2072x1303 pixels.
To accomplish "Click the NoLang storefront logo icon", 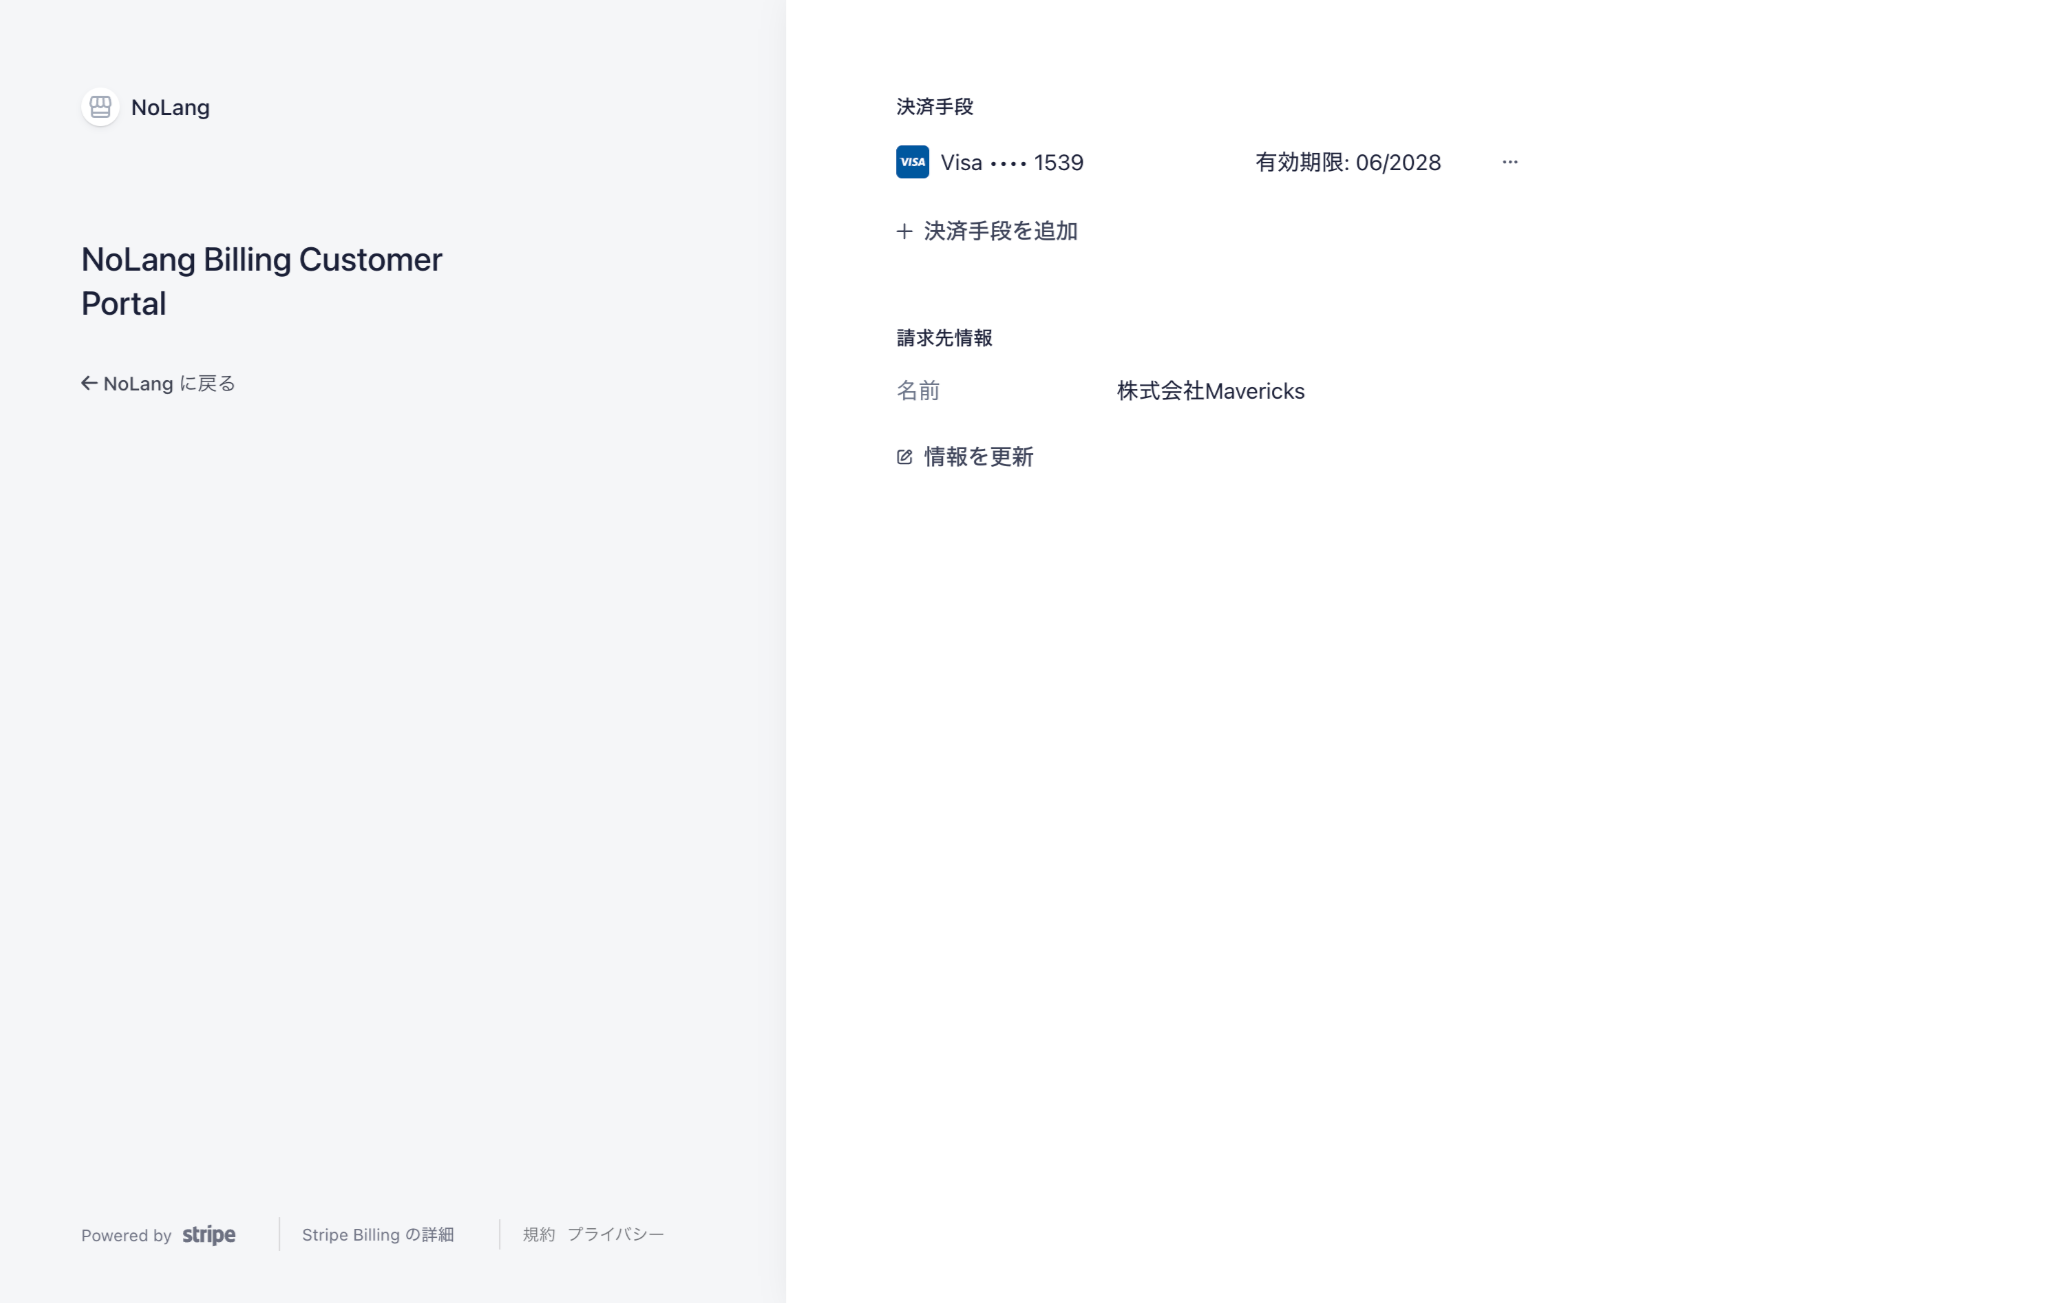I will pos(100,107).
